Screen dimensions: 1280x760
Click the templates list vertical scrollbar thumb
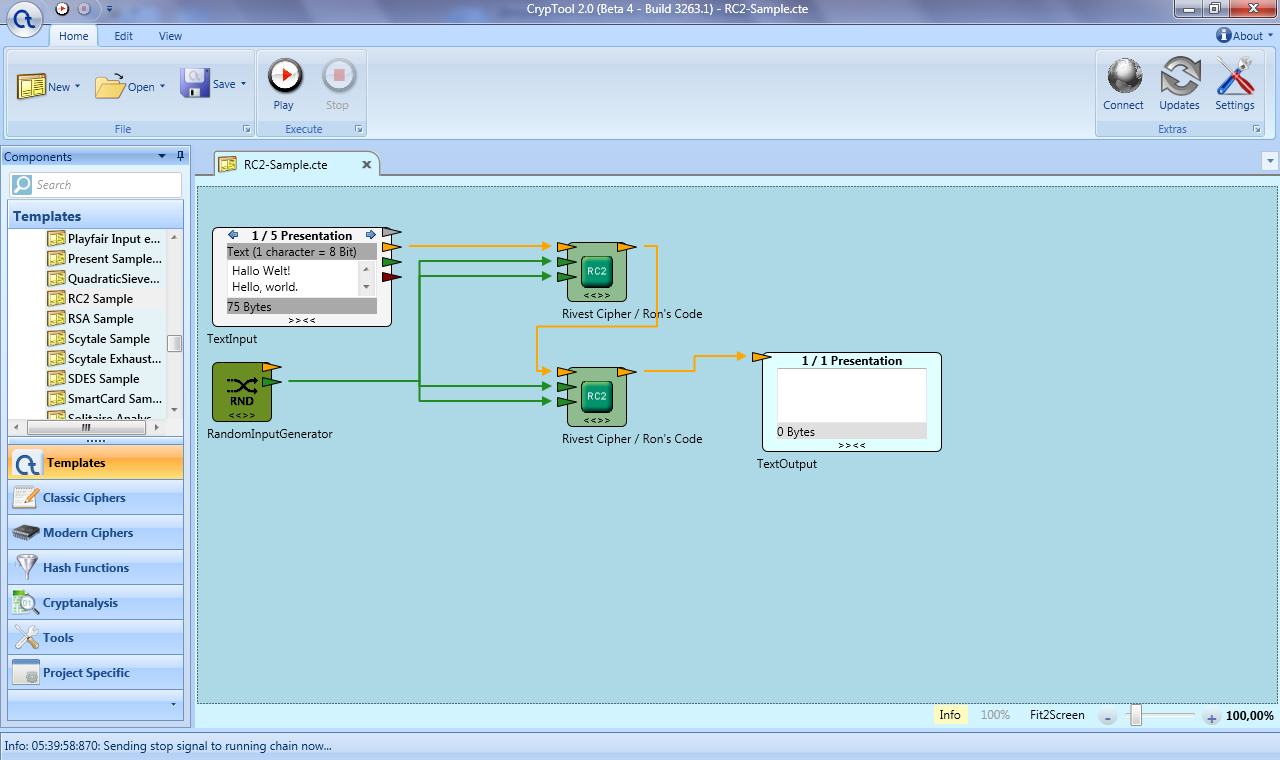[174, 343]
